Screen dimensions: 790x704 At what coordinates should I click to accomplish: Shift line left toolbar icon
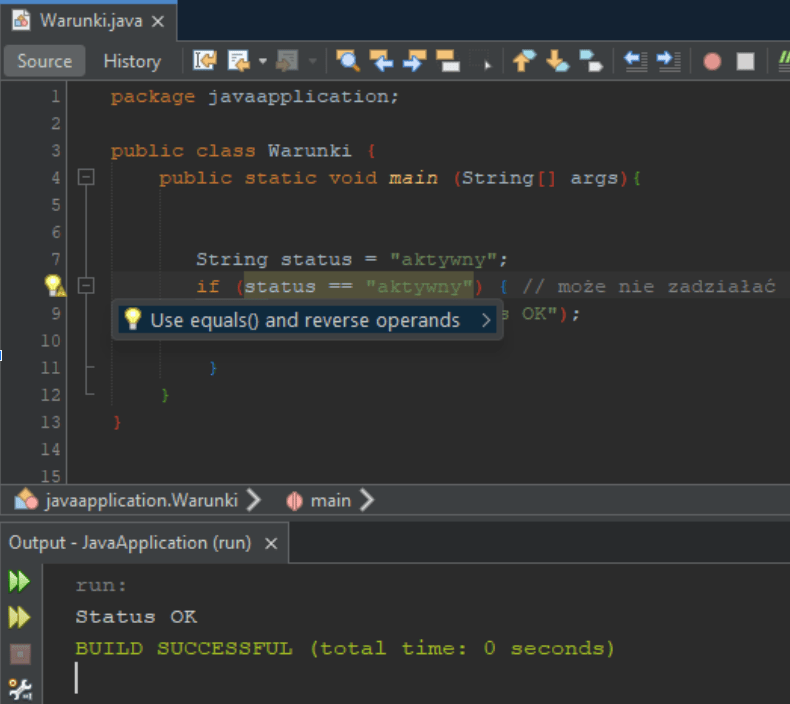pyautogui.click(x=635, y=61)
